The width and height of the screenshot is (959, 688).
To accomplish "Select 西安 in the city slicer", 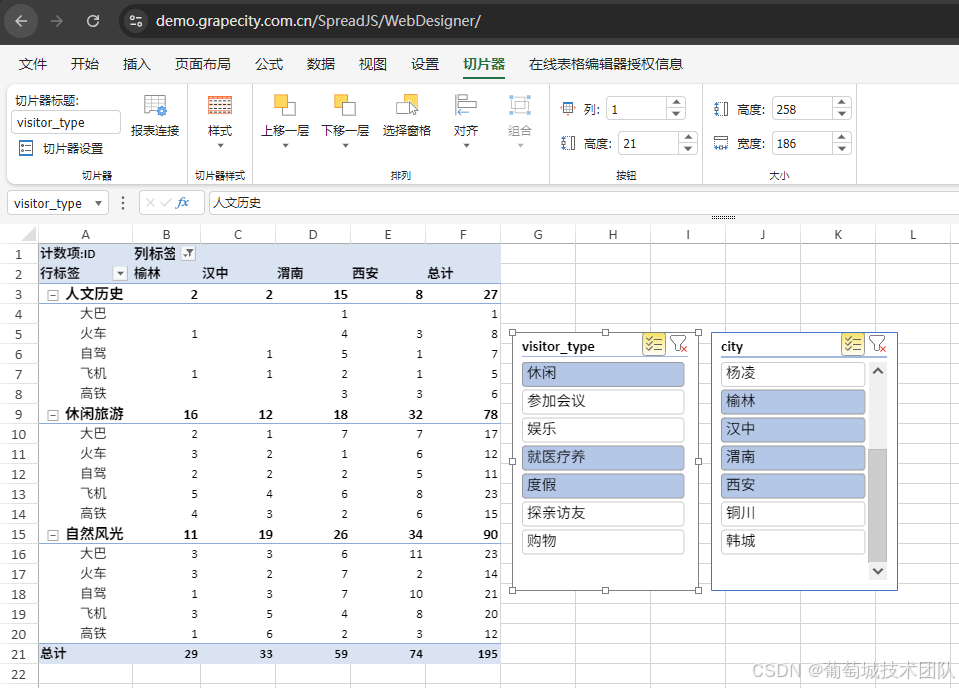I will pos(793,486).
